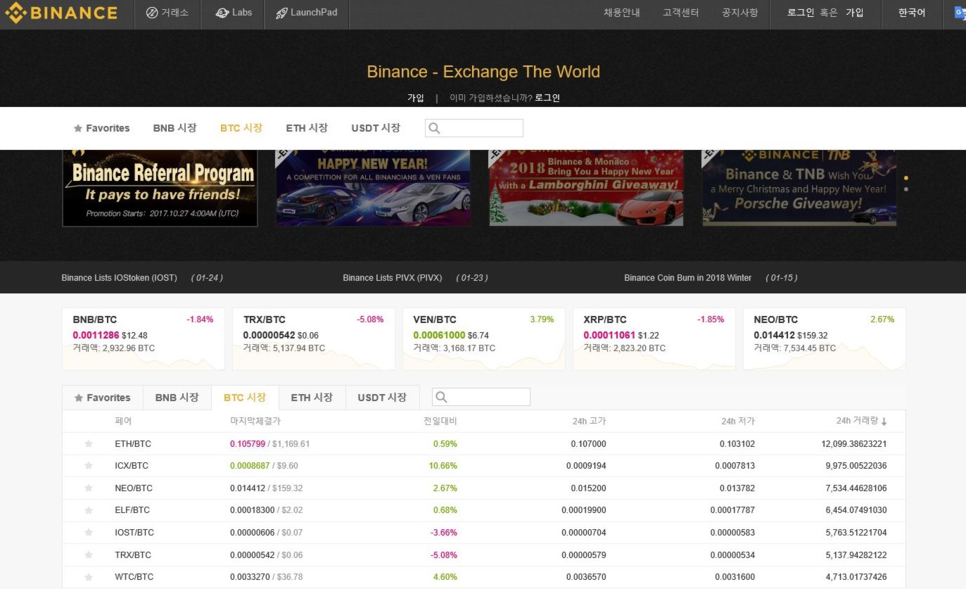Image resolution: width=966 pixels, height=589 pixels.
Task: Sort by 페어 column header
Action: click(123, 421)
